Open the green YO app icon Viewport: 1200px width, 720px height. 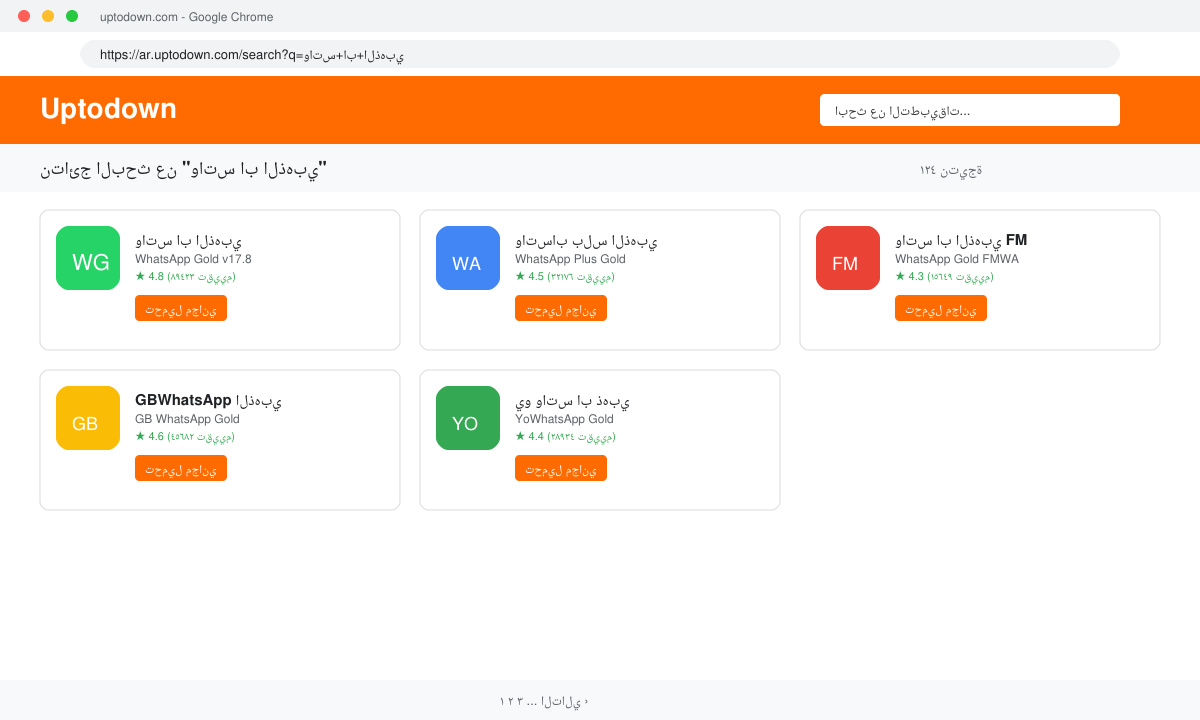coord(468,418)
